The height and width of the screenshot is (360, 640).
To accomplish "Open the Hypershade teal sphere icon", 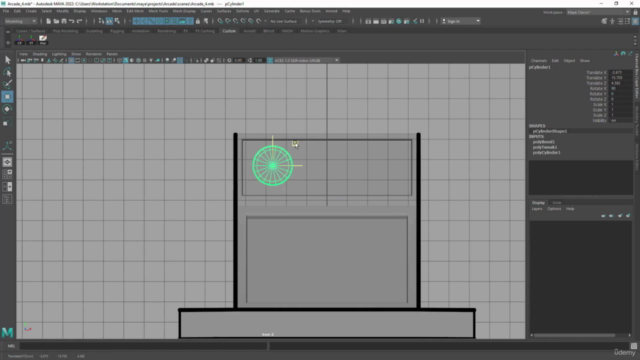I will tap(399, 21).
